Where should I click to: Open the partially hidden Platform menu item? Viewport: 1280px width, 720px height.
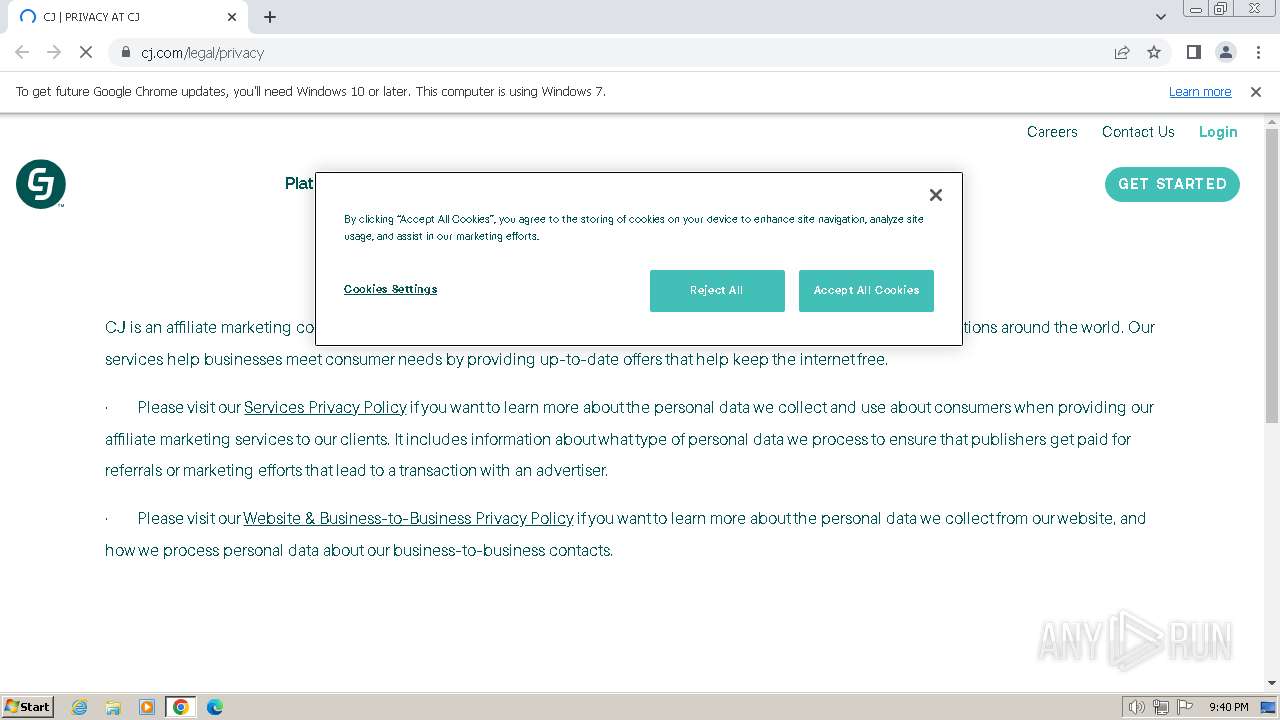pos(299,184)
